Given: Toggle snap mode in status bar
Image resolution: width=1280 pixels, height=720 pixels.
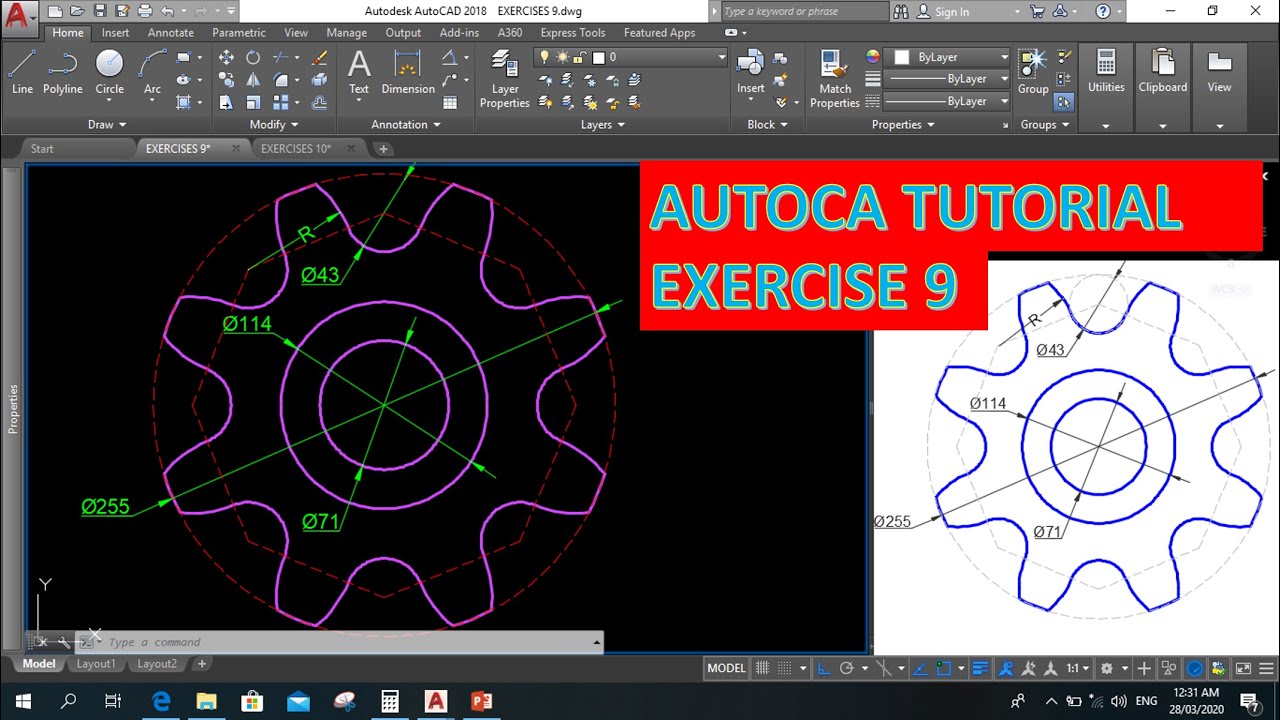Looking at the screenshot, I should (785, 668).
